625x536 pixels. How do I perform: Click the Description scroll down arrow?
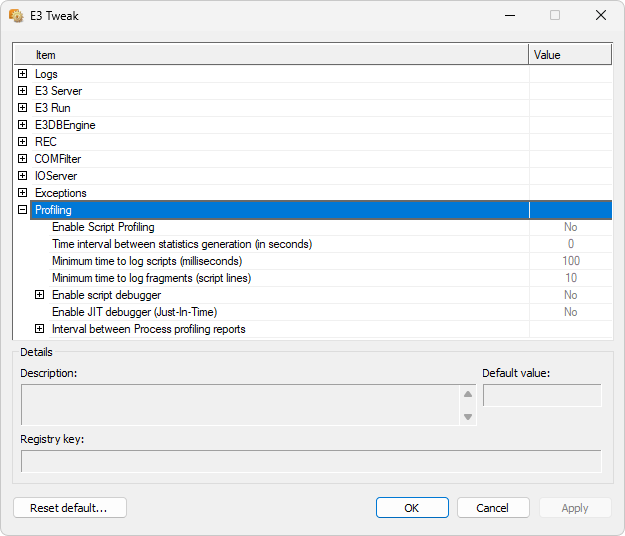pos(468,416)
